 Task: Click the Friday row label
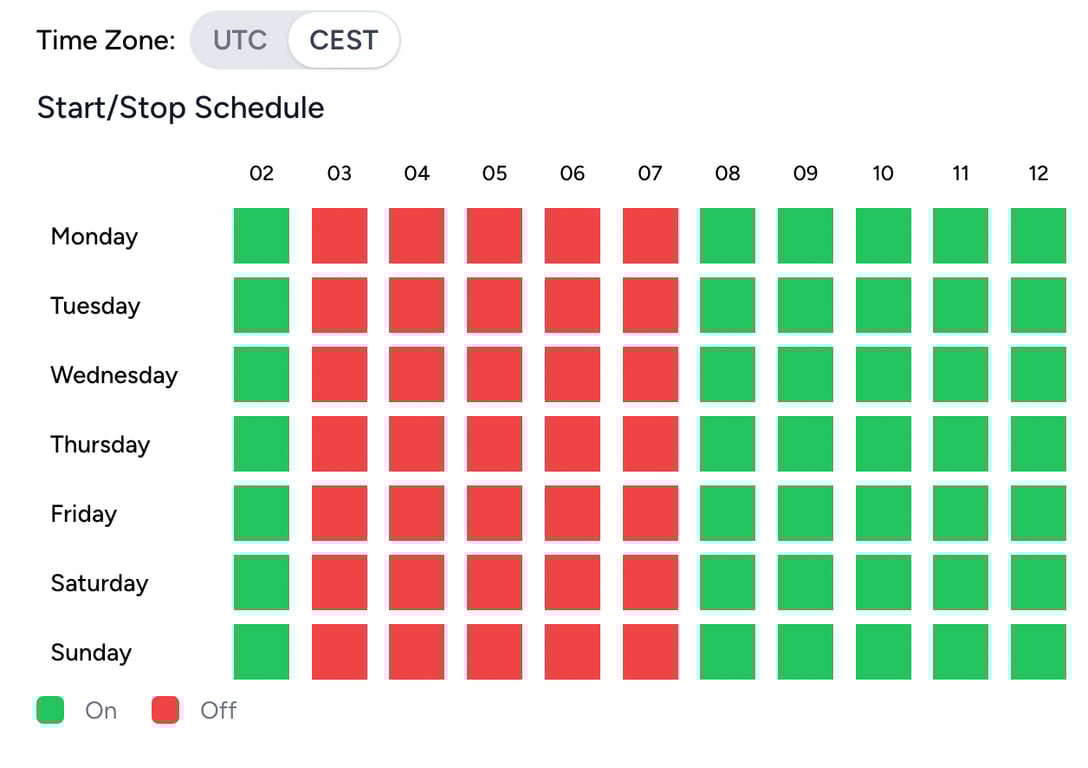pos(84,514)
